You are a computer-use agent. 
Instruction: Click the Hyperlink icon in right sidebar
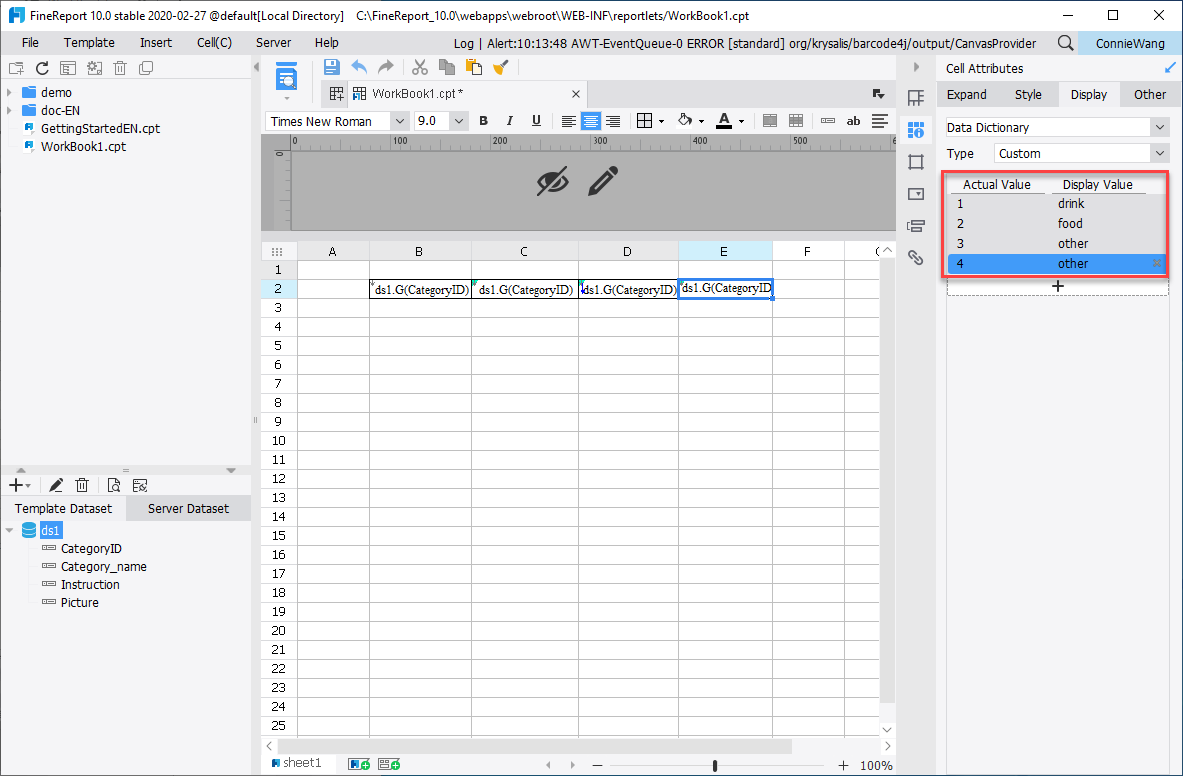click(x=916, y=257)
